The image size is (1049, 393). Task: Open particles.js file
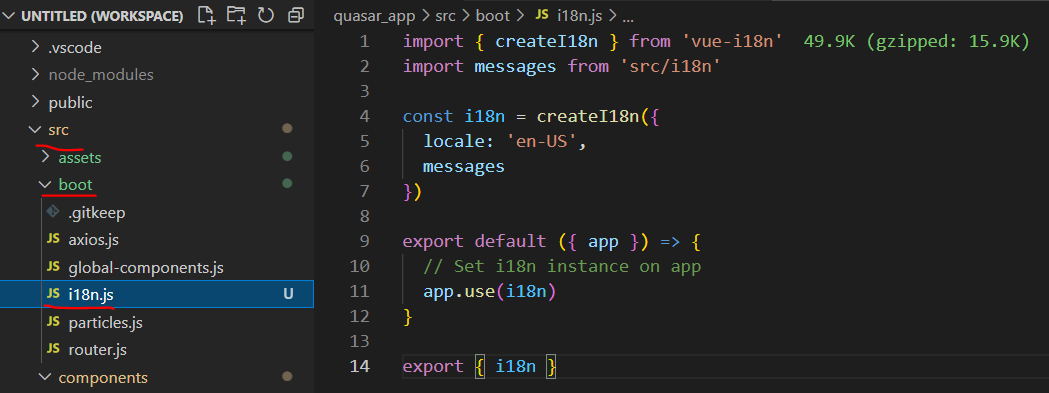click(106, 323)
